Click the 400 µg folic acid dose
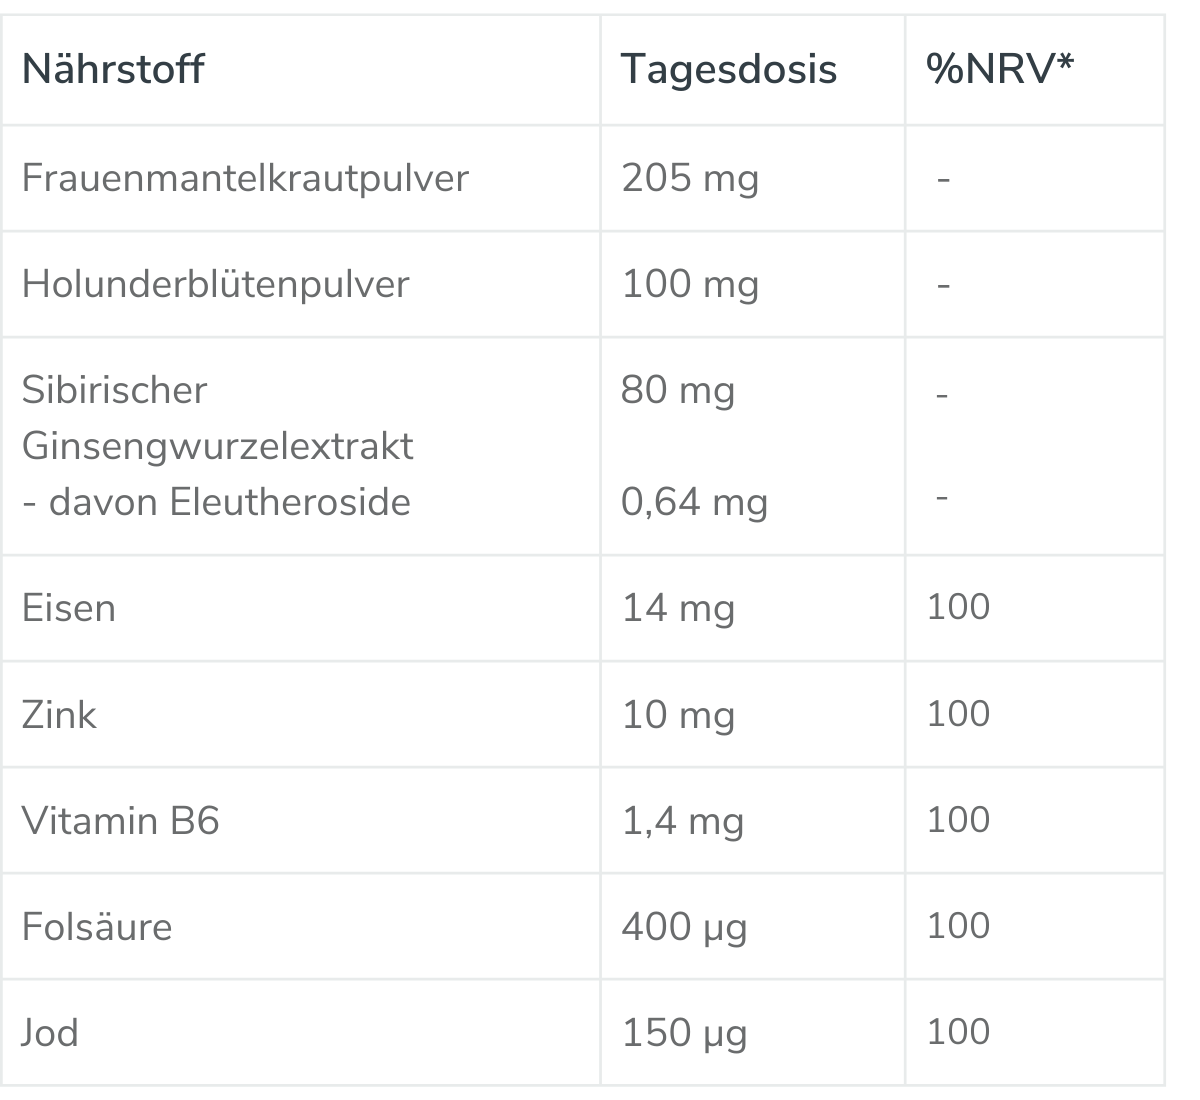Image resolution: width=1200 pixels, height=1100 pixels. coord(684,928)
